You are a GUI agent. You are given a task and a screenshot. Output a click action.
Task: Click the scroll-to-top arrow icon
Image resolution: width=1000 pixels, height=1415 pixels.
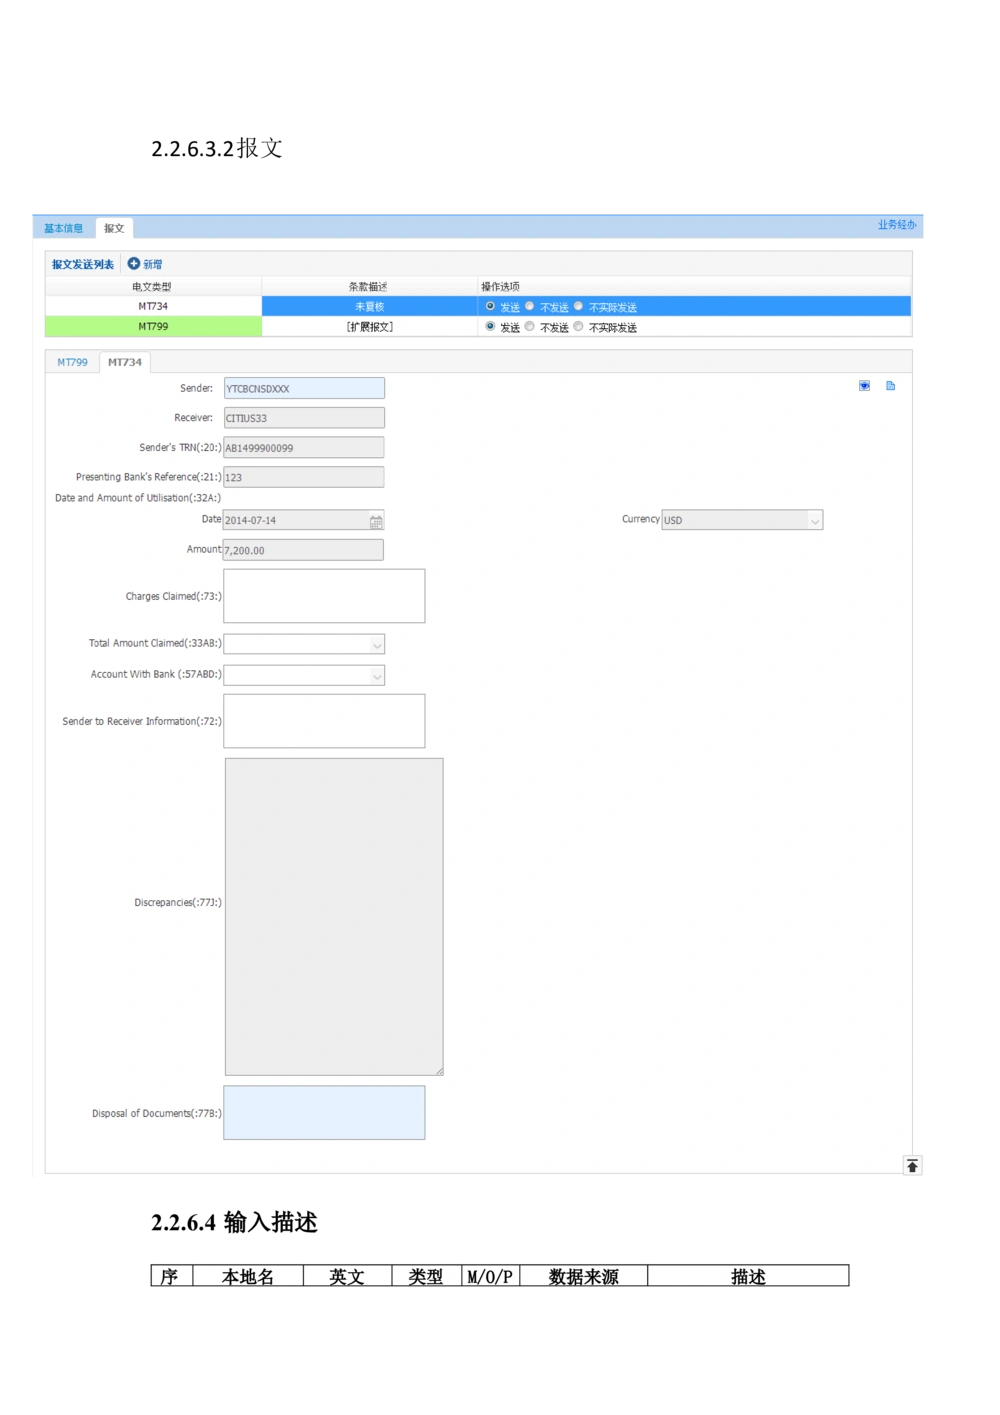pyautogui.click(x=912, y=1166)
